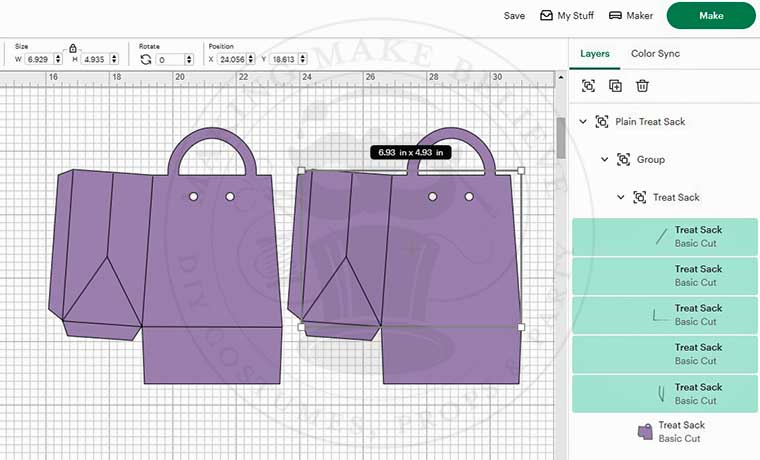Open My Stuff from the header
The width and height of the screenshot is (760, 460).
568,16
